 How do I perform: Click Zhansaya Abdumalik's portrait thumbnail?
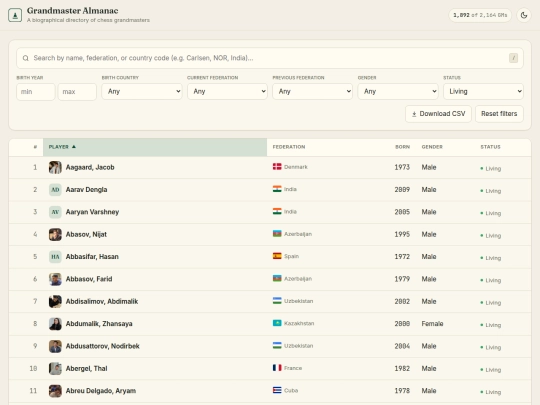pos(55,324)
